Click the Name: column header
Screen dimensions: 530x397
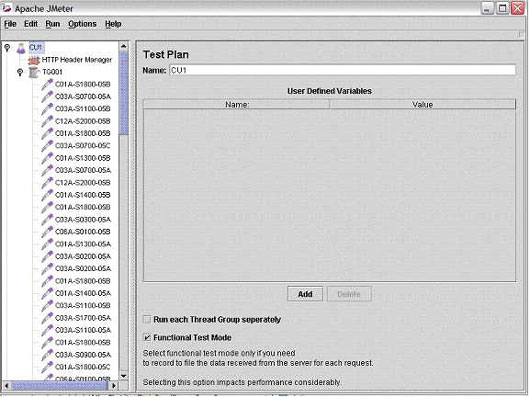(x=236, y=104)
